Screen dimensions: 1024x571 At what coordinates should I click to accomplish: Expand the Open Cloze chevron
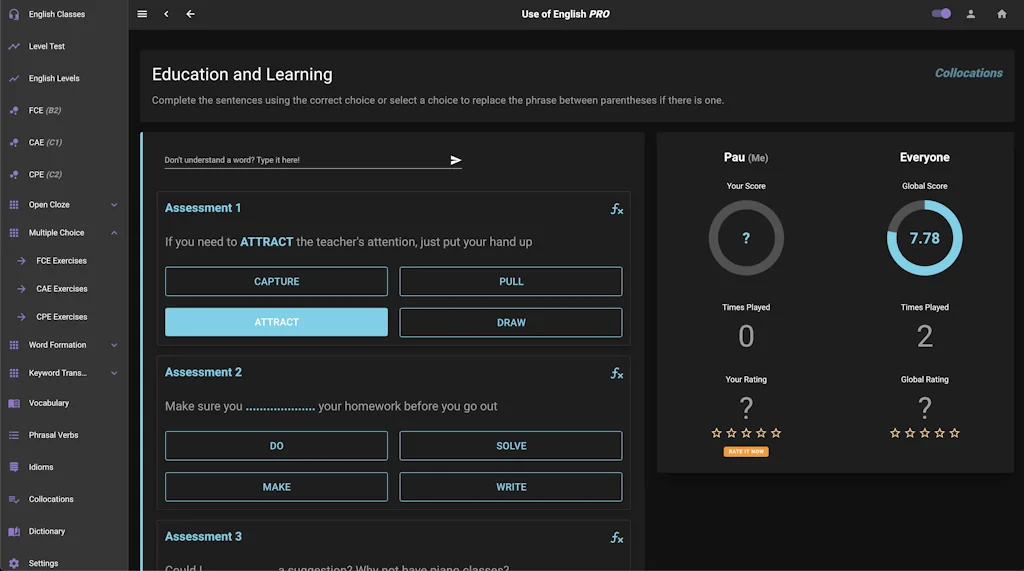point(114,204)
